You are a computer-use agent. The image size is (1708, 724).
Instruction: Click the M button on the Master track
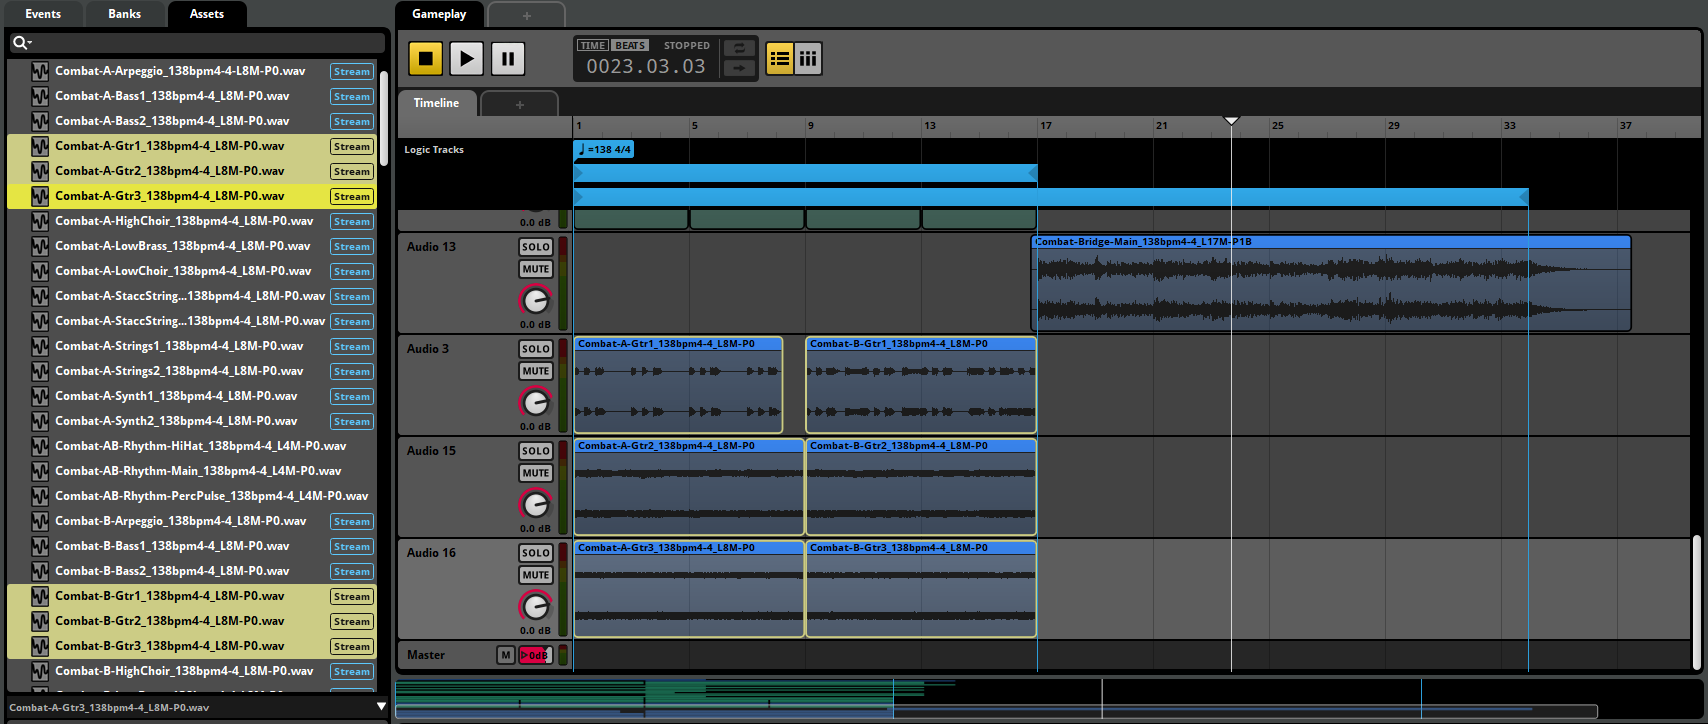pyautogui.click(x=506, y=655)
